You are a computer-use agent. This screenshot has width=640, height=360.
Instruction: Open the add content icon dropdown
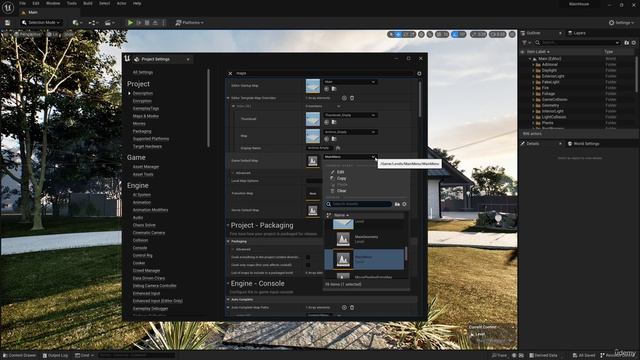(x=76, y=23)
